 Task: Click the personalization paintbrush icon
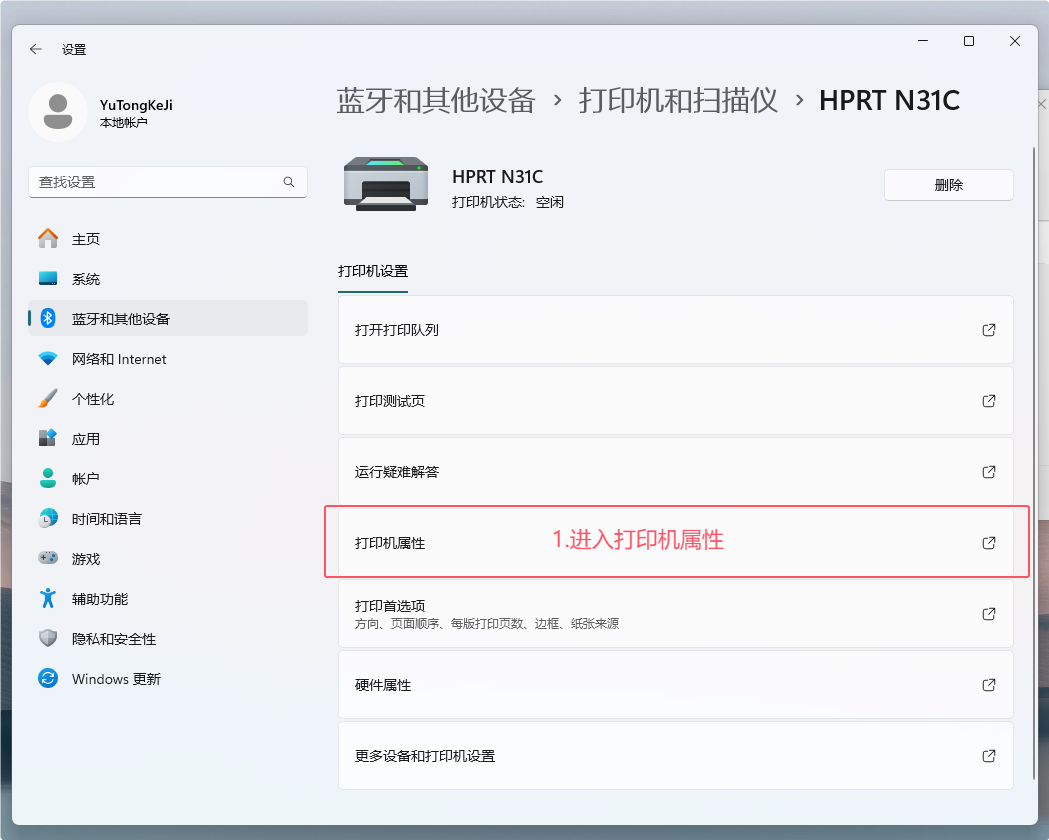pos(48,399)
